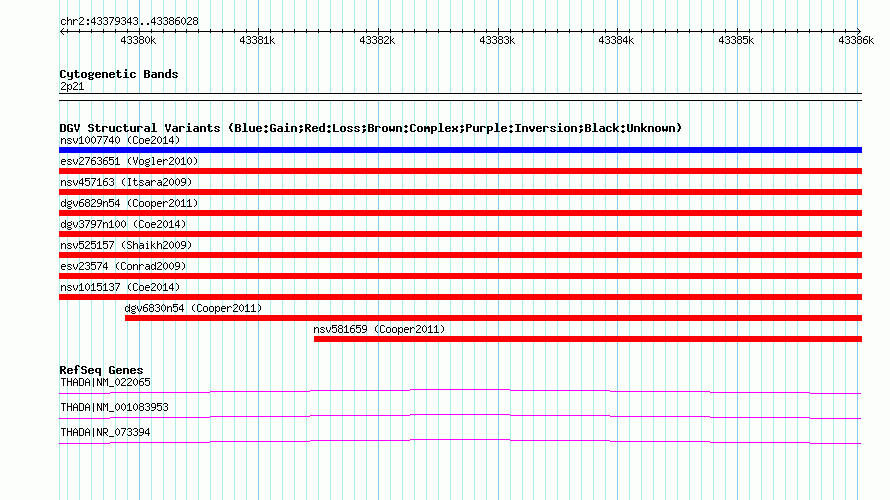Image resolution: width=890 pixels, height=500 pixels.
Task: Open variant label dgv3797n100 (Coe2014)
Action: [x=123, y=224]
